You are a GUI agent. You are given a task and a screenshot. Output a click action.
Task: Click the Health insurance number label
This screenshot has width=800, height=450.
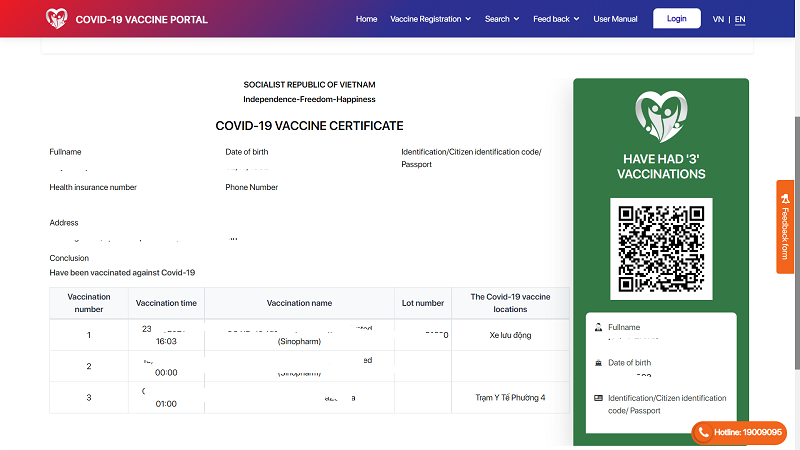93,187
